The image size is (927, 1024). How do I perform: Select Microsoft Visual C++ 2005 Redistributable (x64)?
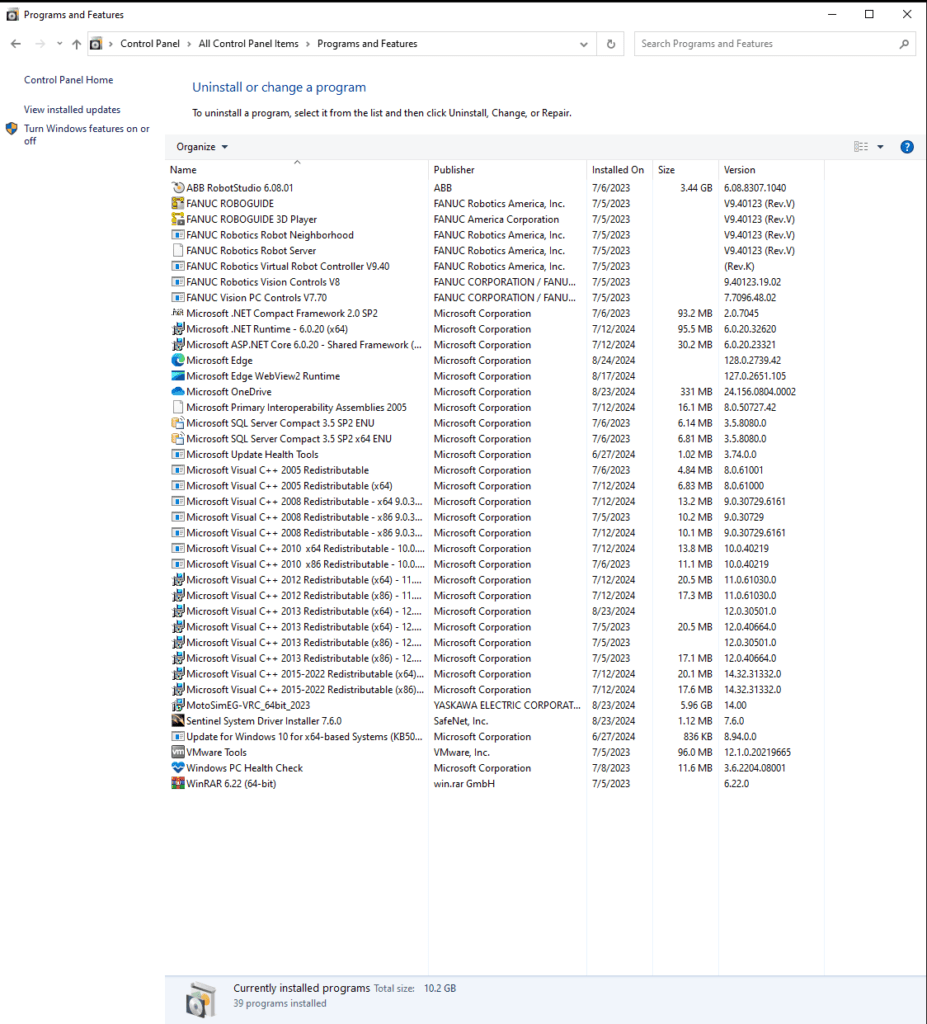pyautogui.click(x=289, y=485)
